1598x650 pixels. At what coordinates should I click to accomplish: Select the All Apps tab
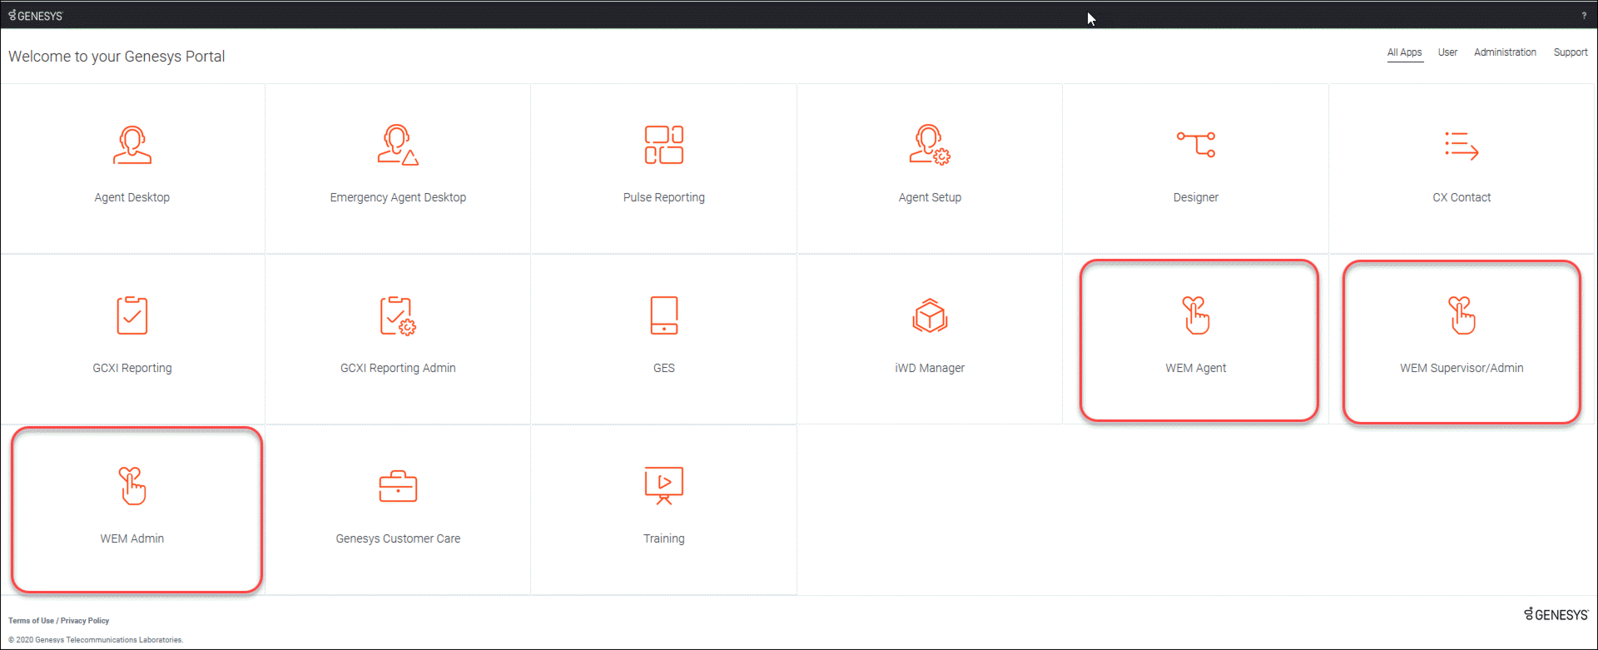coord(1404,53)
